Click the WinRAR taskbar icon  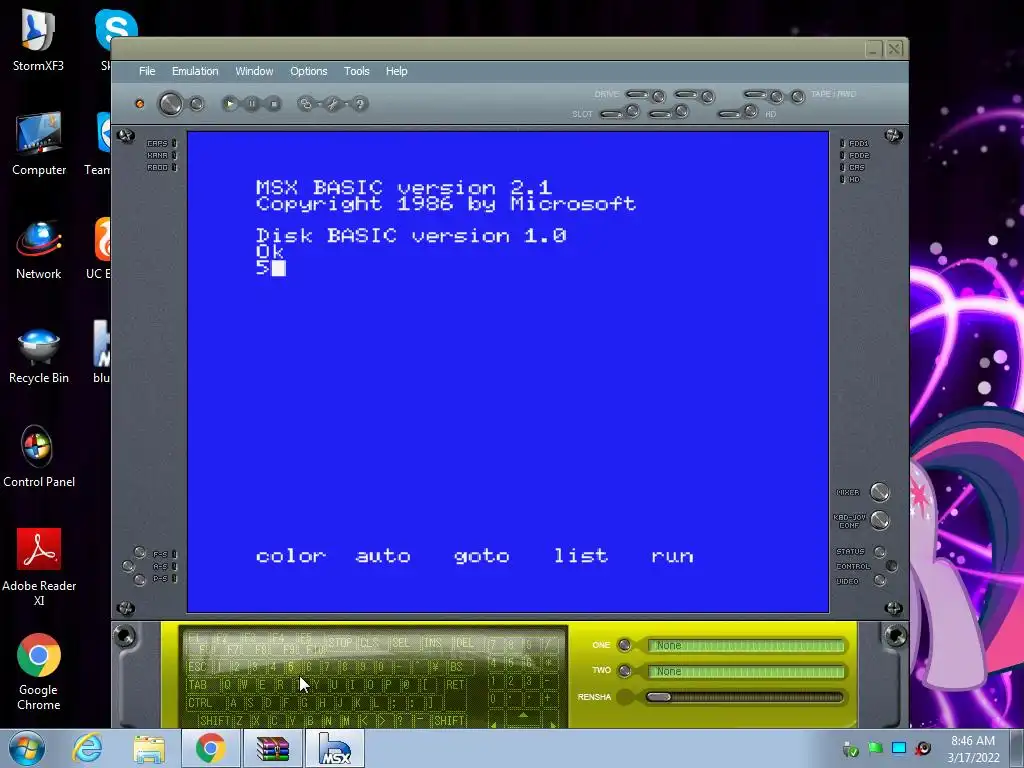click(273, 748)
